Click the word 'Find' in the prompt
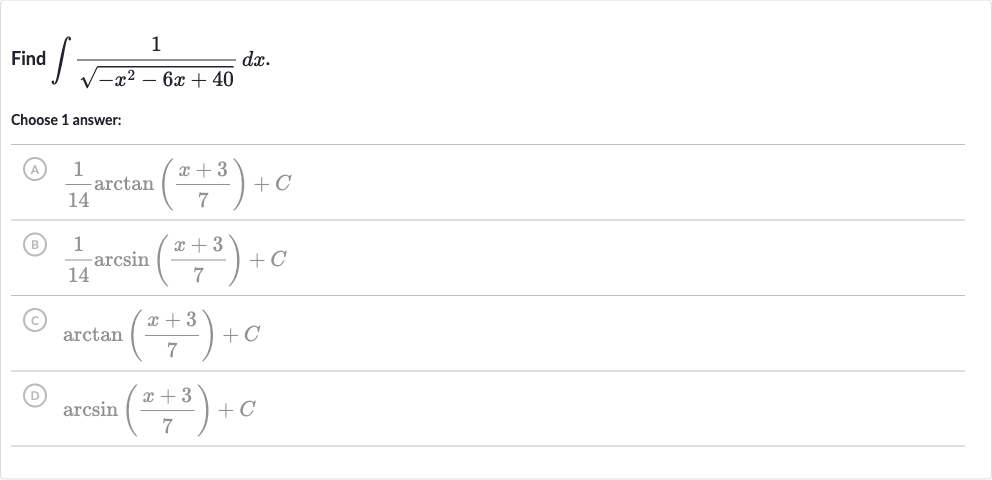This screenshot has height=480, width=992. [x=28, y=59]
